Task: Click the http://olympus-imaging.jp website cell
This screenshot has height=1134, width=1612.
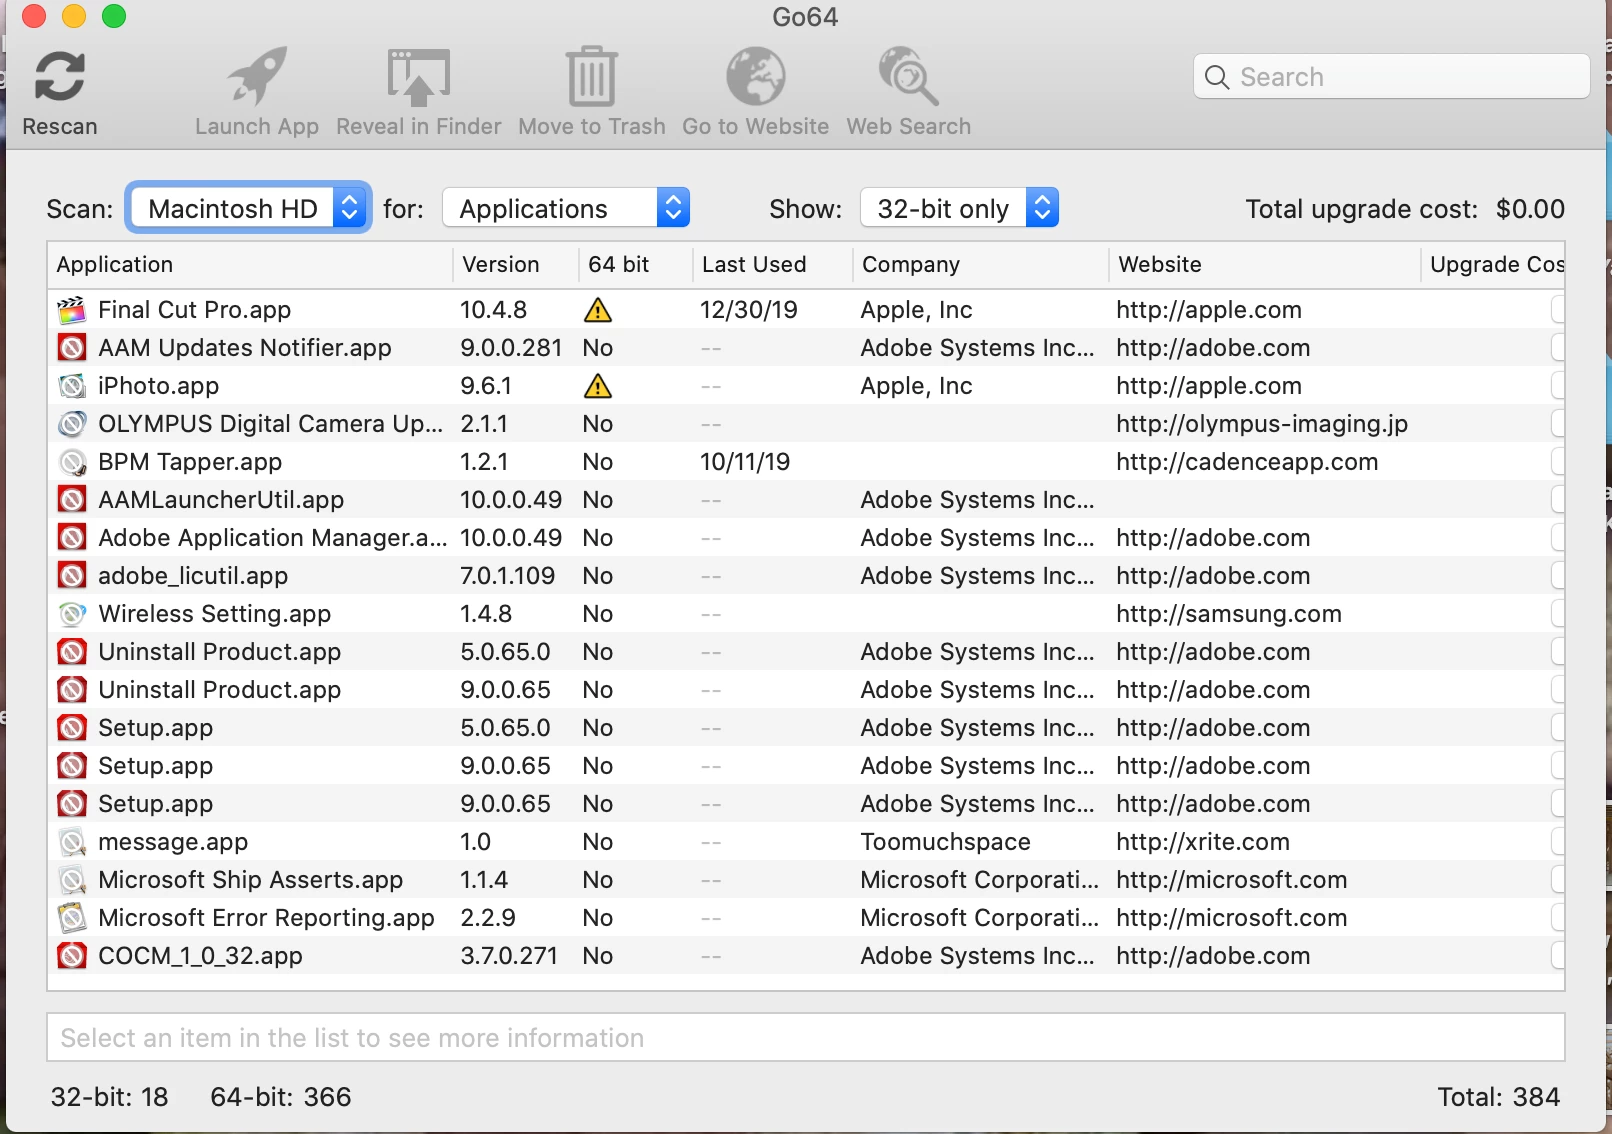Action: coord(1262,424)
